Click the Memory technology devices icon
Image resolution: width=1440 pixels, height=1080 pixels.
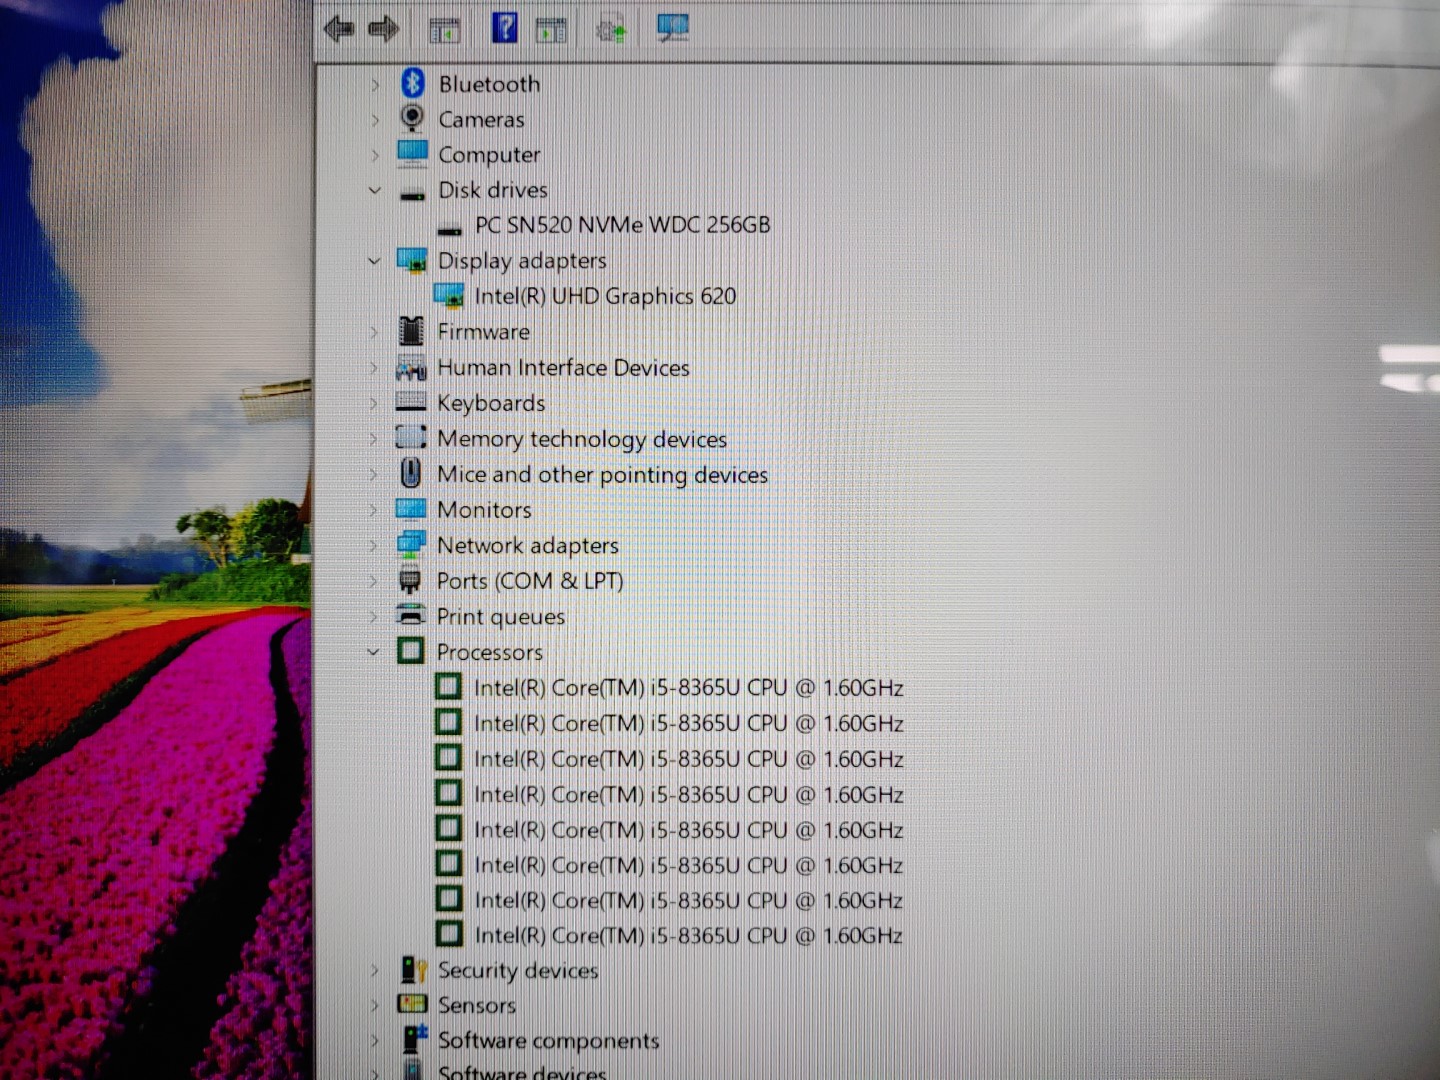point(411,437)
